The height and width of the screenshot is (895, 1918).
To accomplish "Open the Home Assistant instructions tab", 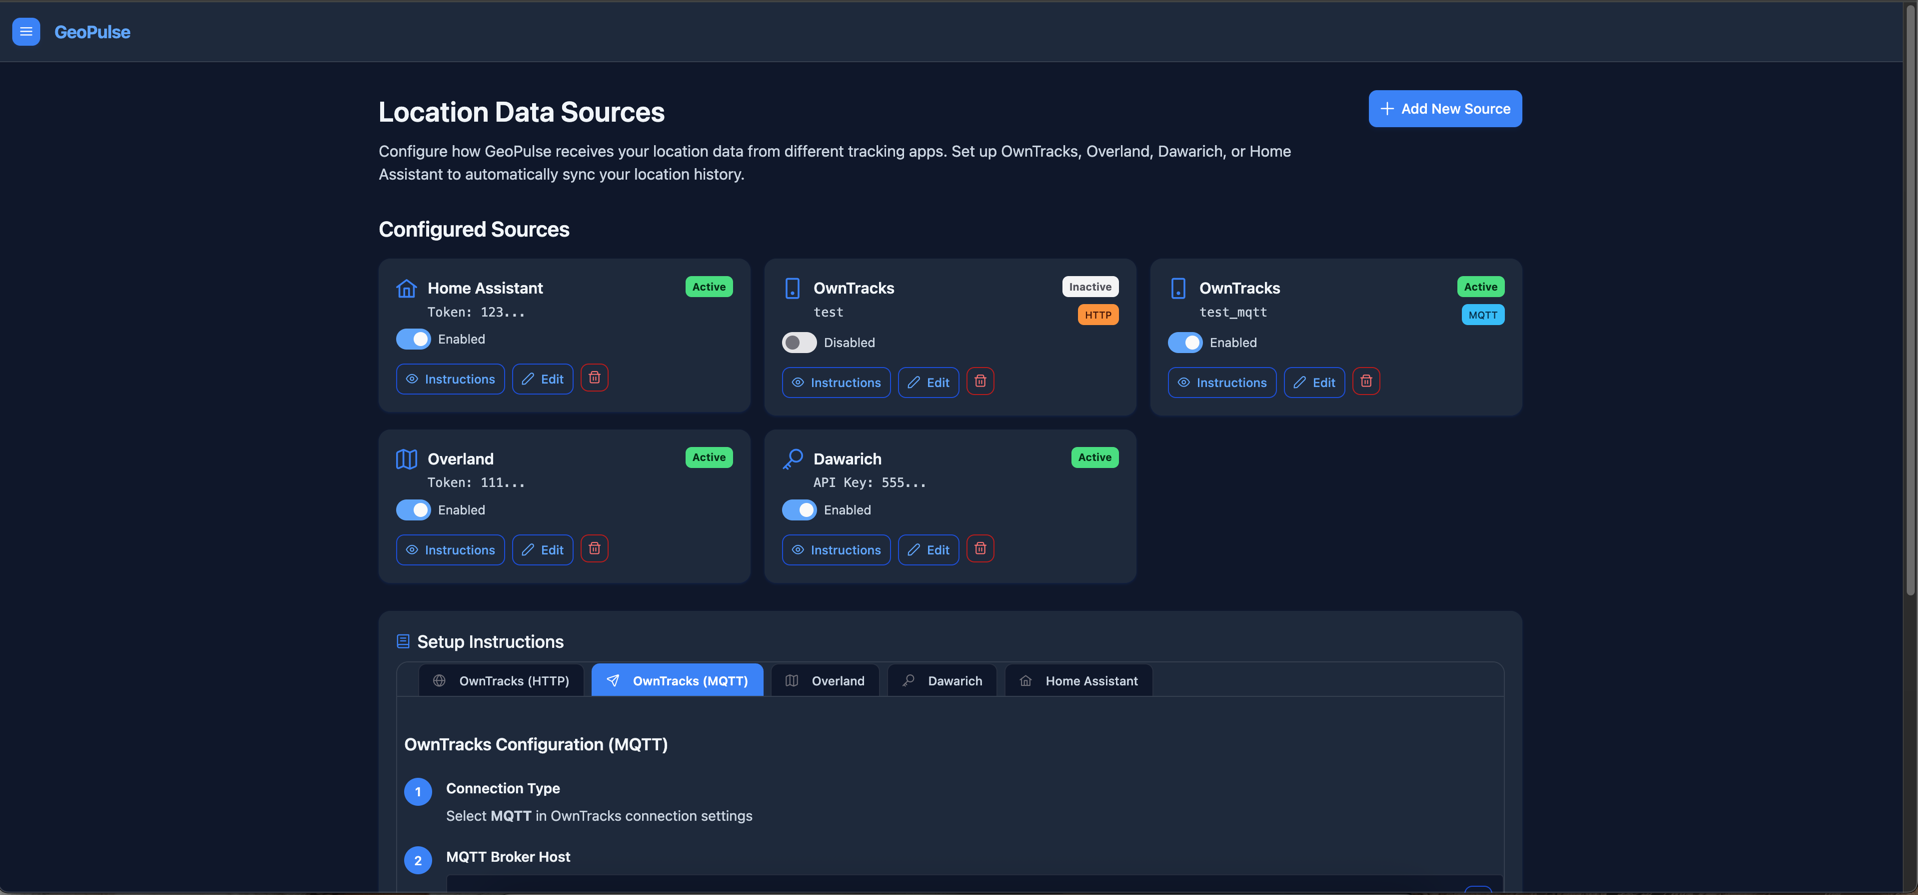I will [x=1078, y=680].
